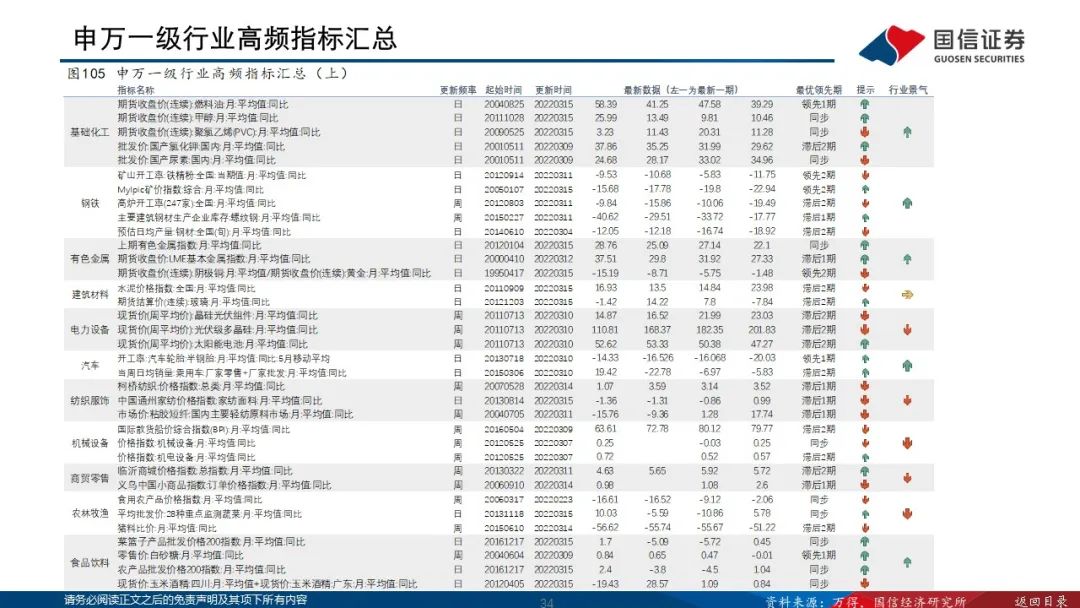Click the yellow sideways arrow for 建筑材料 景气
This screenshot has height=608, width=1080.
pos(907,294)
